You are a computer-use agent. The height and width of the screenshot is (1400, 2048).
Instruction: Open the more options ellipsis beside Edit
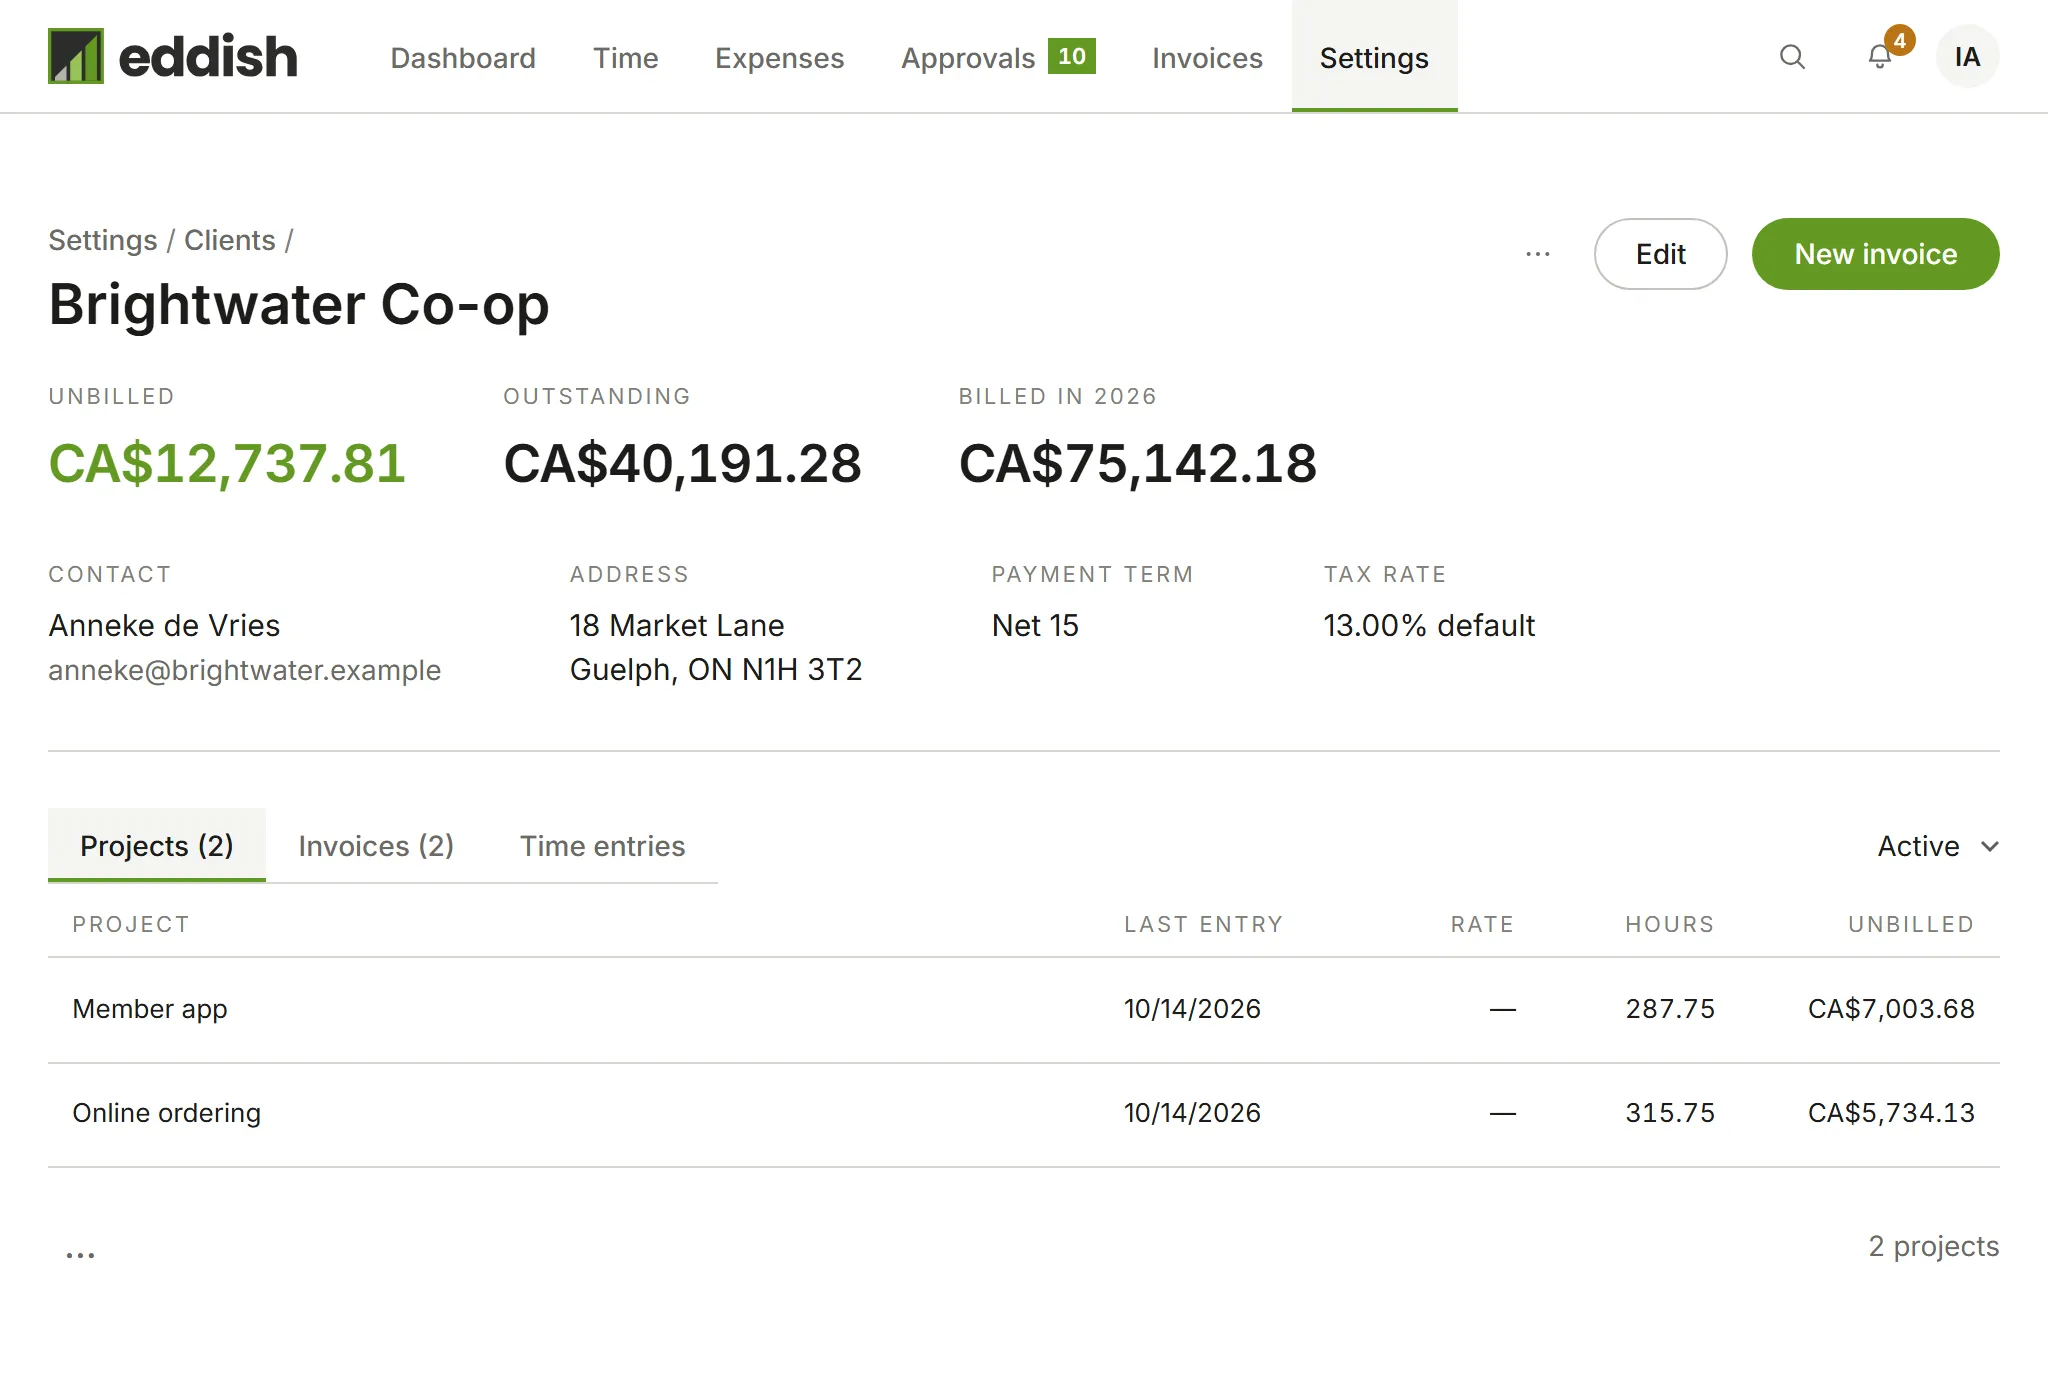click(x=1538, y=254)
